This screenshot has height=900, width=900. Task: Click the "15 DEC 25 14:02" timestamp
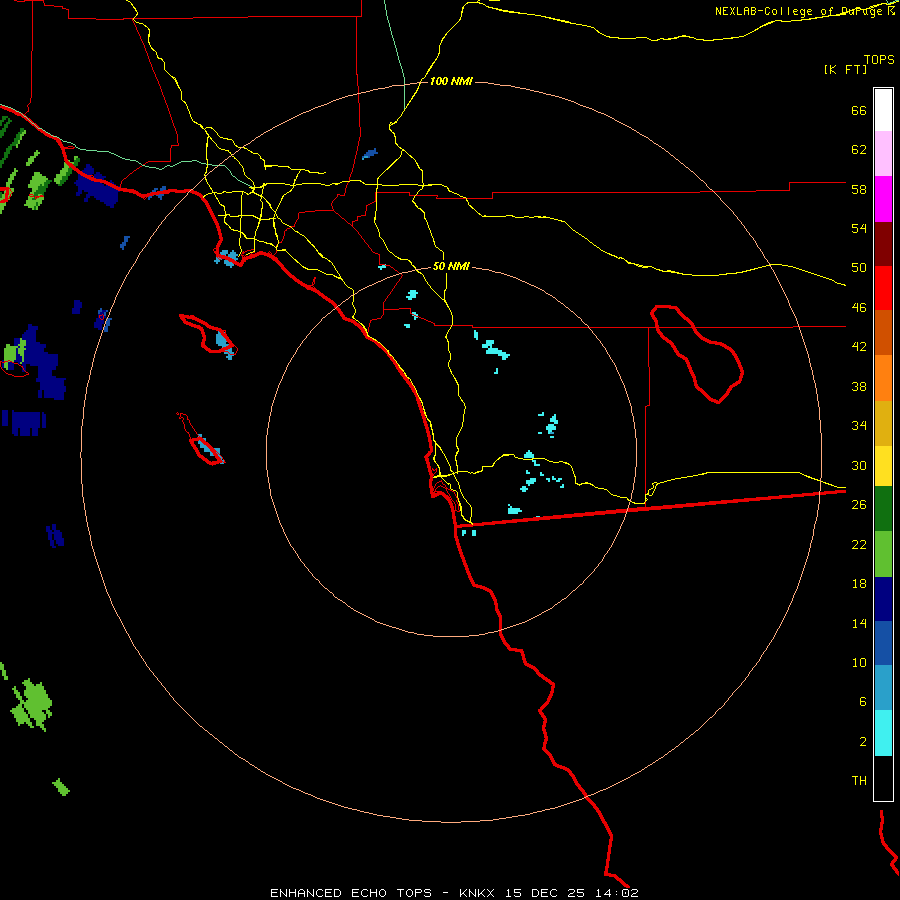[x=572, y=893]
